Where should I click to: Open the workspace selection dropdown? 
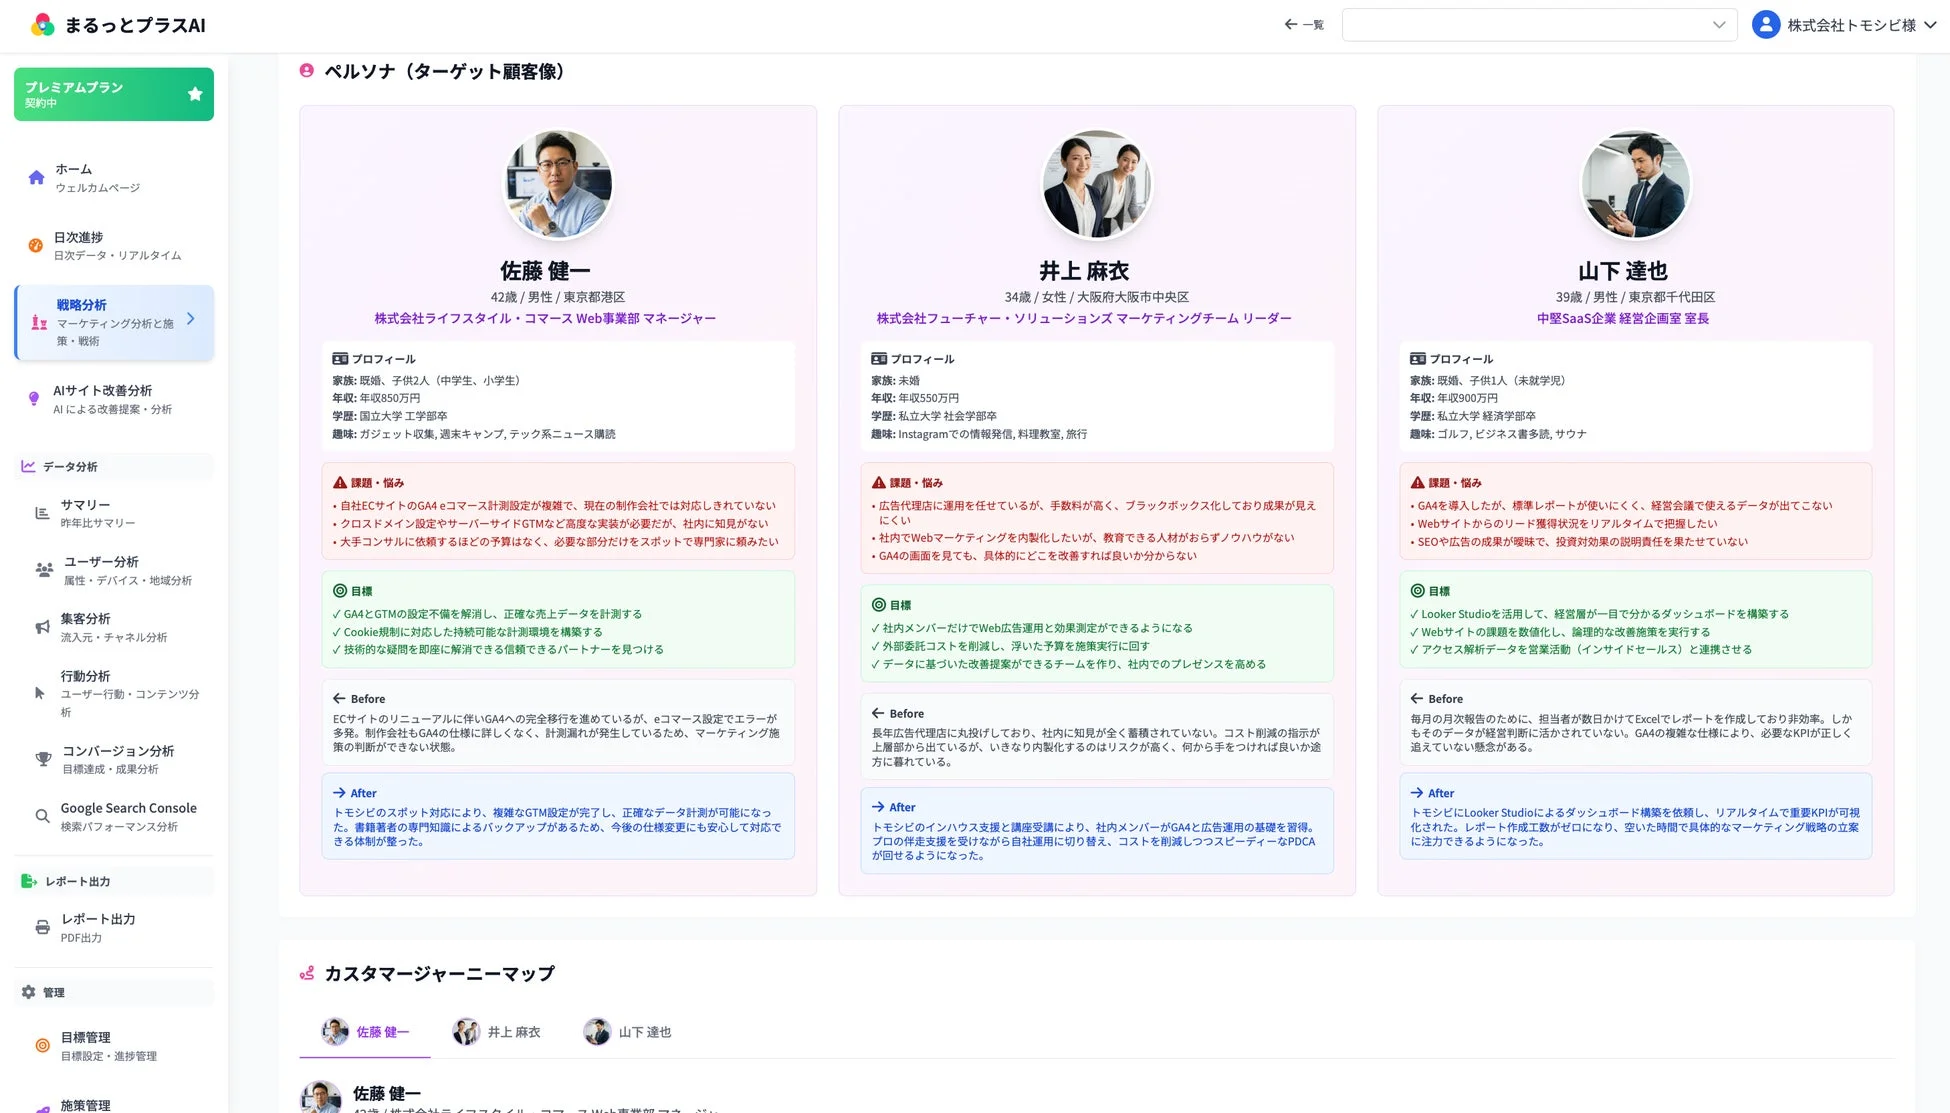(1538, 24)
